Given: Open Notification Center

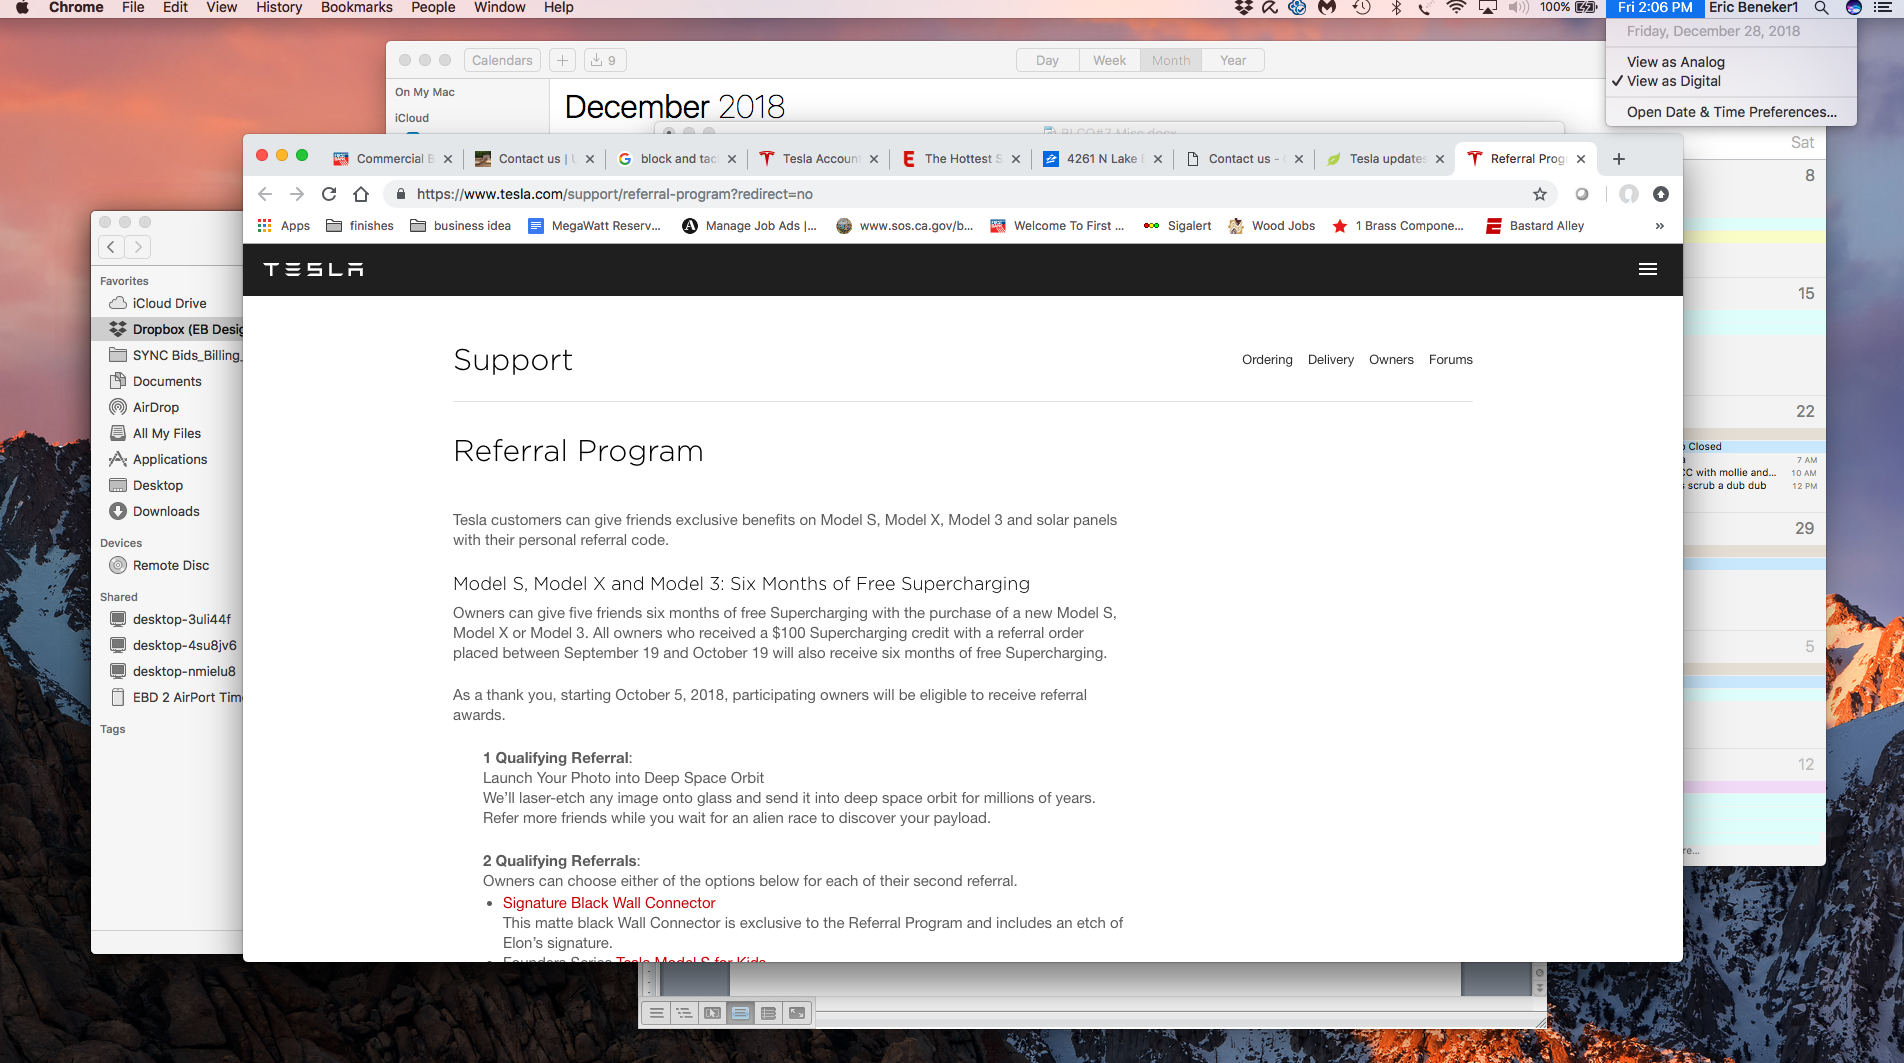Looking at the screenshot, I should click(x=1883, y=8).
